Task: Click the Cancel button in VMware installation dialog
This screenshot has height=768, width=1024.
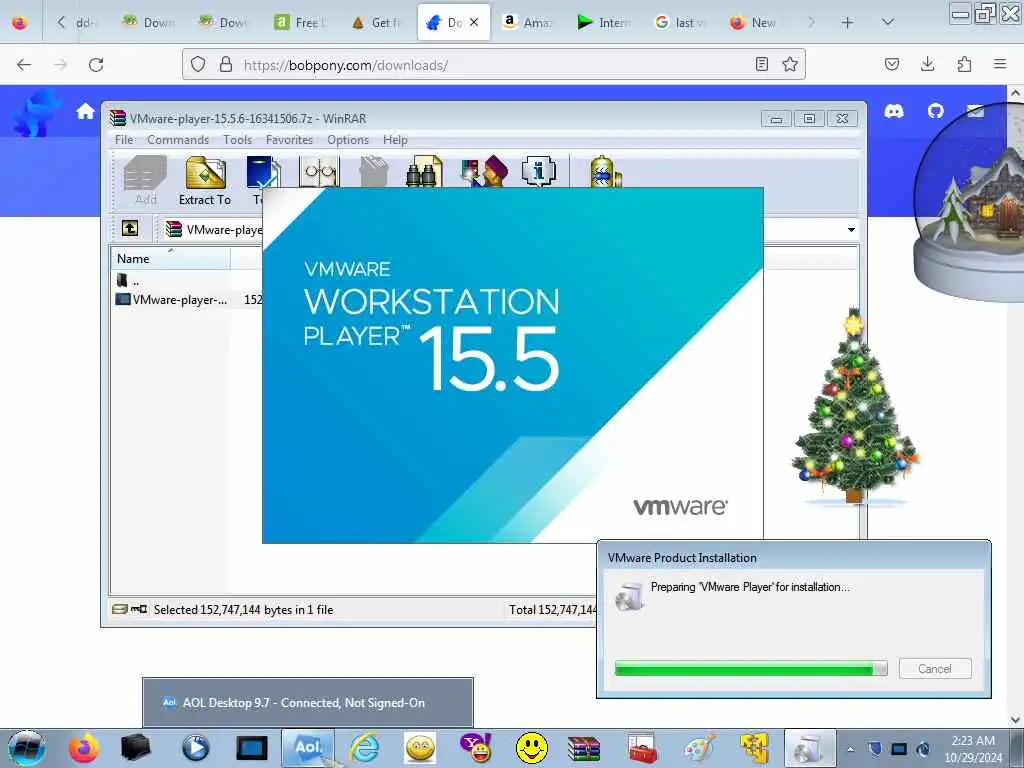Action: pyautogui.click(x=935, y=669)
